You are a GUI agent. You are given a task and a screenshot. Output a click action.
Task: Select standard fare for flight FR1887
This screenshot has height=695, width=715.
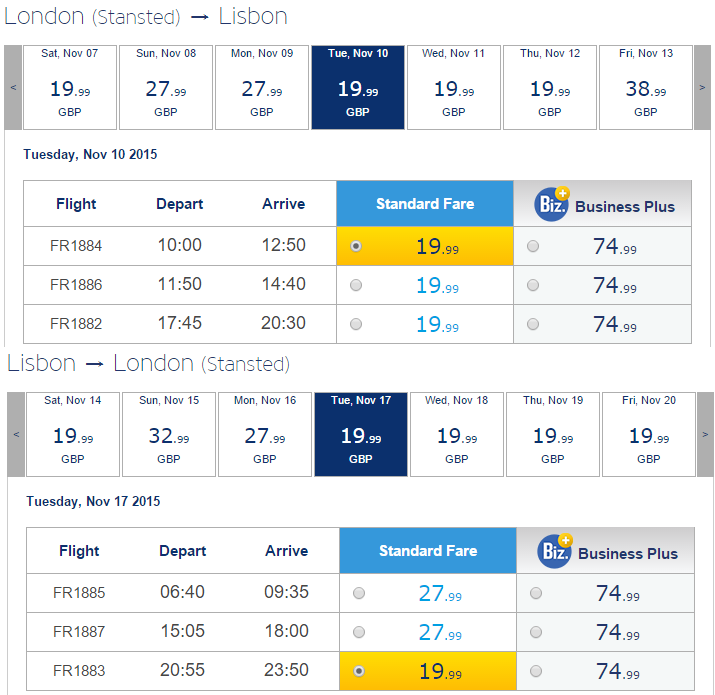tap(359, 632)
